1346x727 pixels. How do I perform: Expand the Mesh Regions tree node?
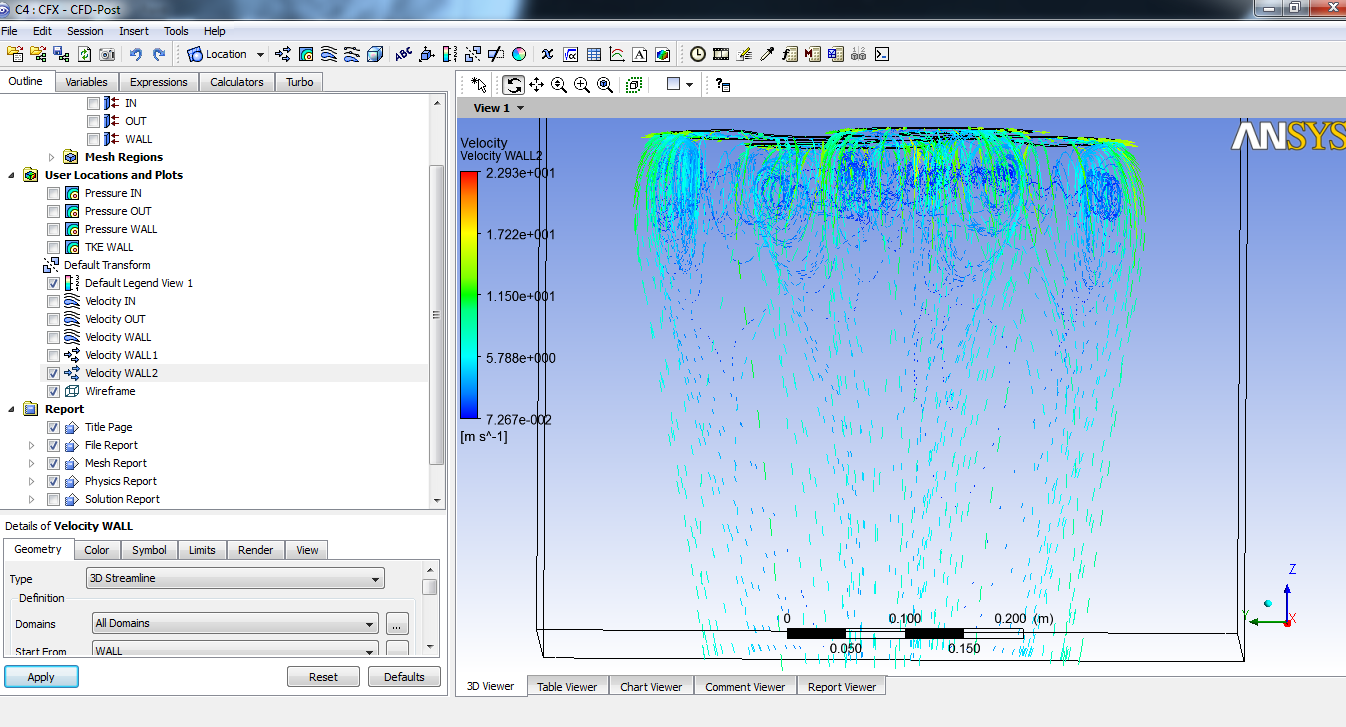(52, 157)
